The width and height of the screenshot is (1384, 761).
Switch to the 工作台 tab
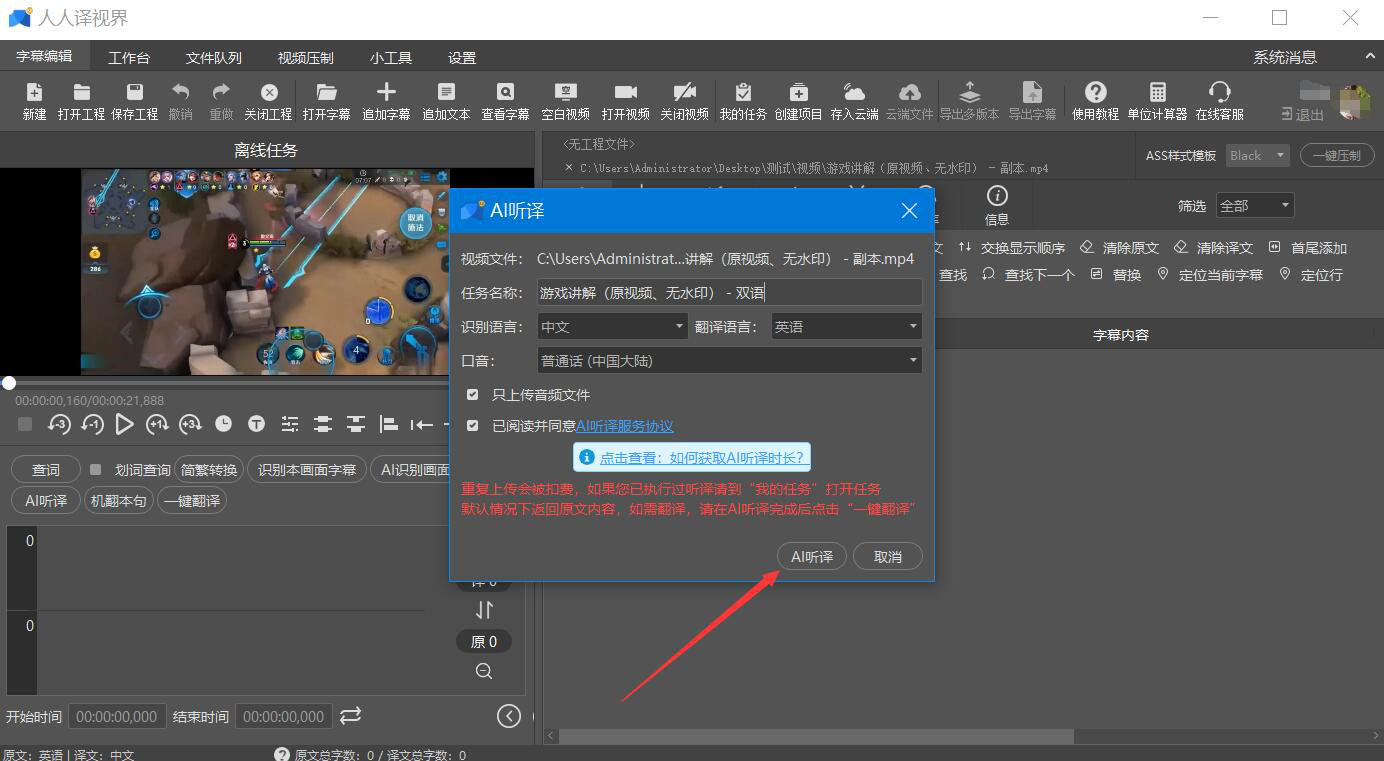[x=129, y=58]
